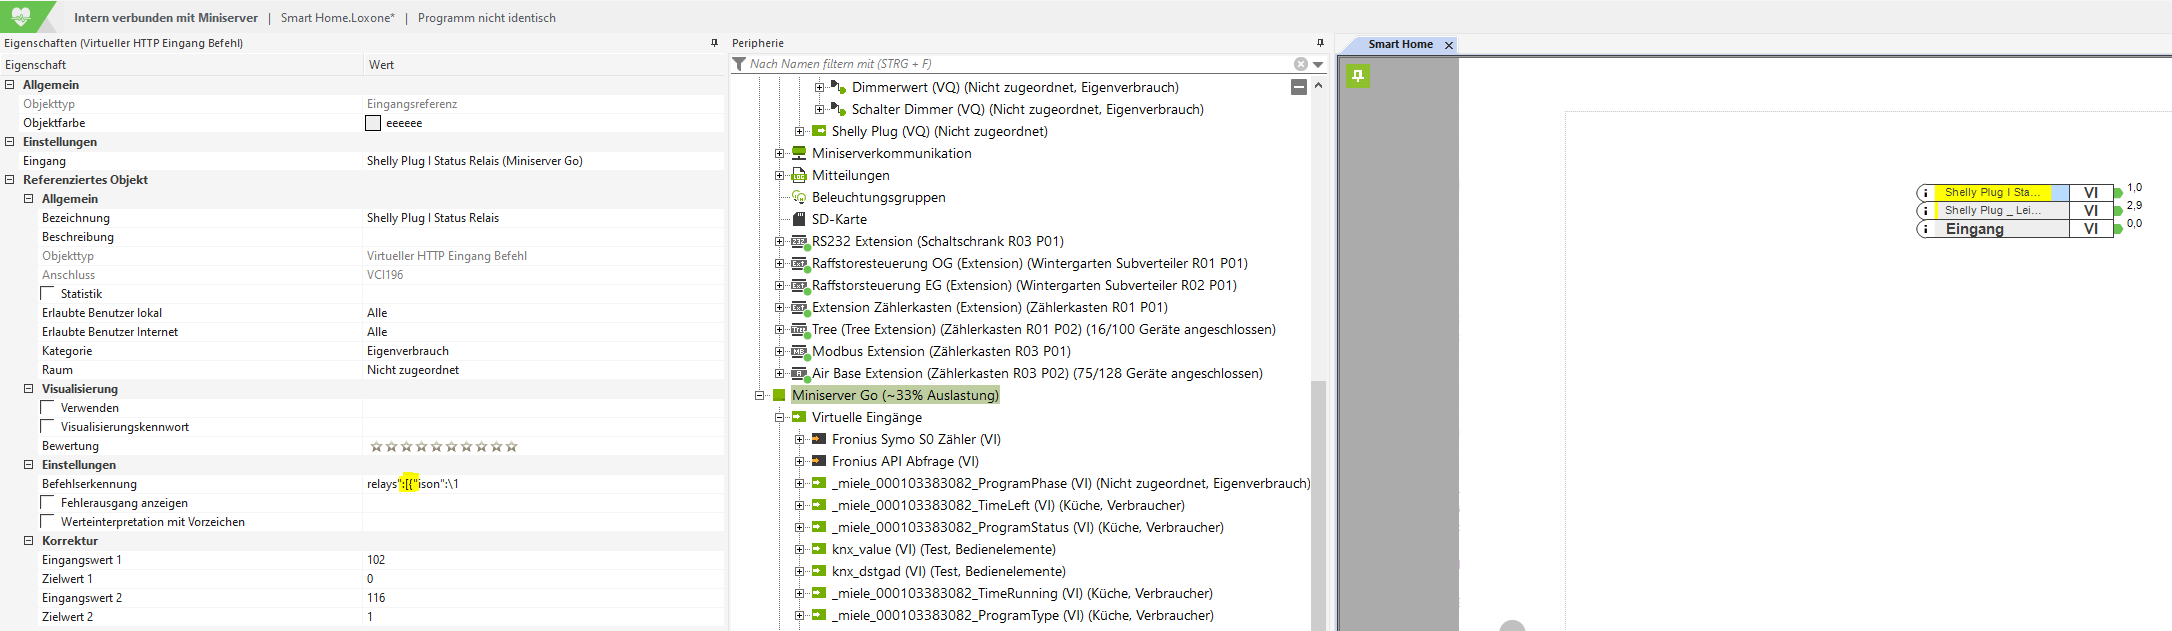
Task: Click the minus collapse-all button in Peripherie
Action: click(1298, 87)
